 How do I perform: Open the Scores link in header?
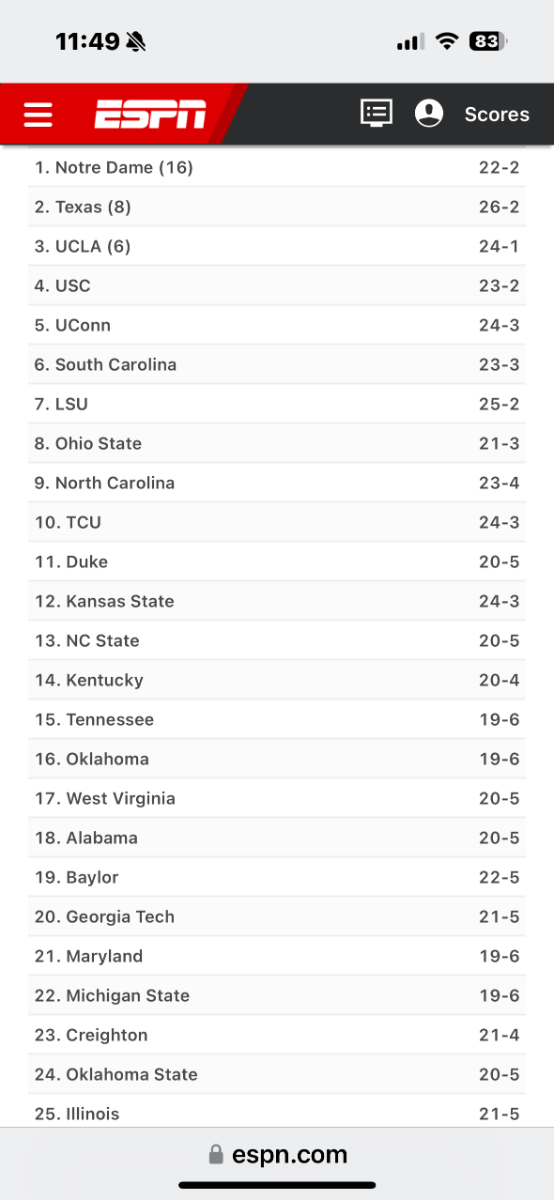point(497,114)
